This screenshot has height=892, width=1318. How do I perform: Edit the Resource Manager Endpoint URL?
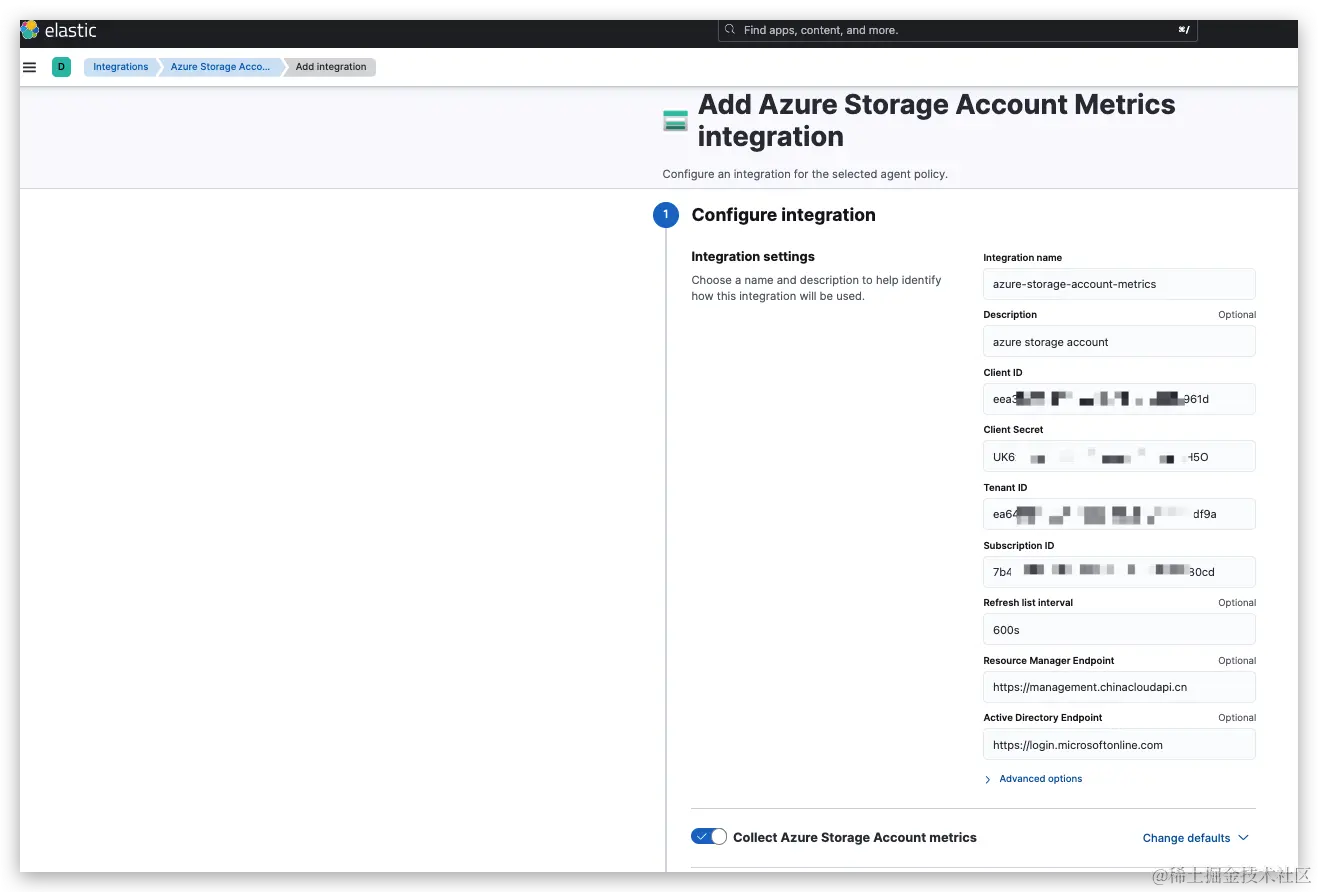tap(1118, 687)
